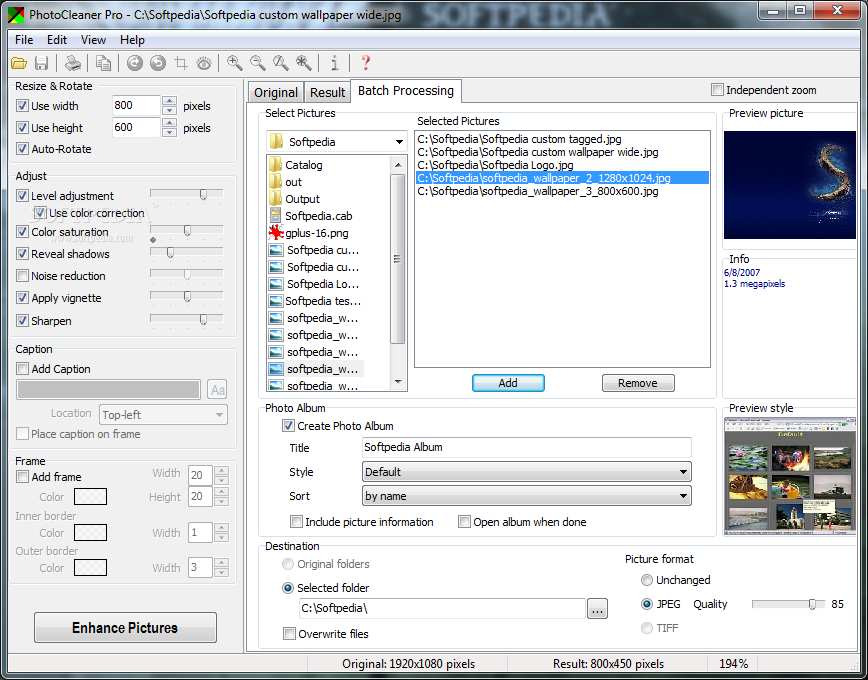Uncheck Create Photo Album
The height and width of the screenshot is (680, 868).
(288, 426)
